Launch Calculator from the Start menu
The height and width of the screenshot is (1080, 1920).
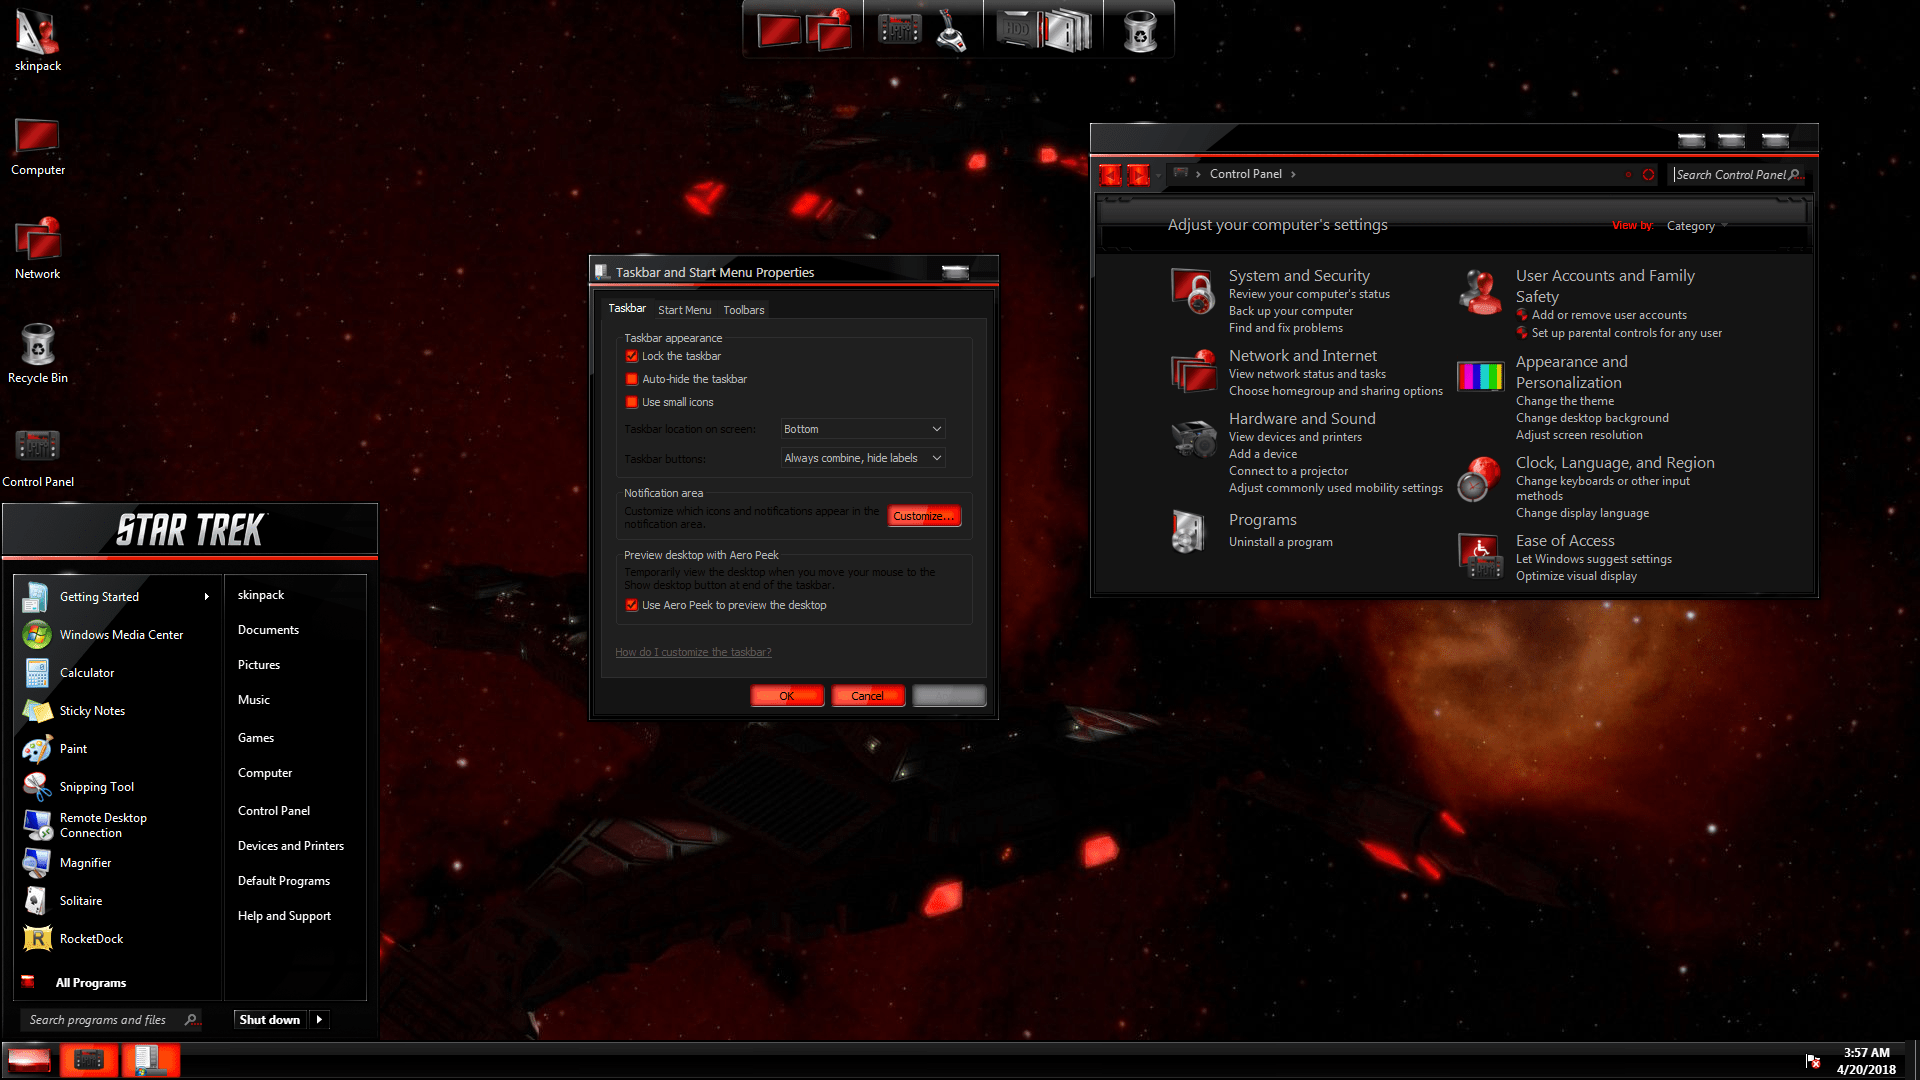118,673
